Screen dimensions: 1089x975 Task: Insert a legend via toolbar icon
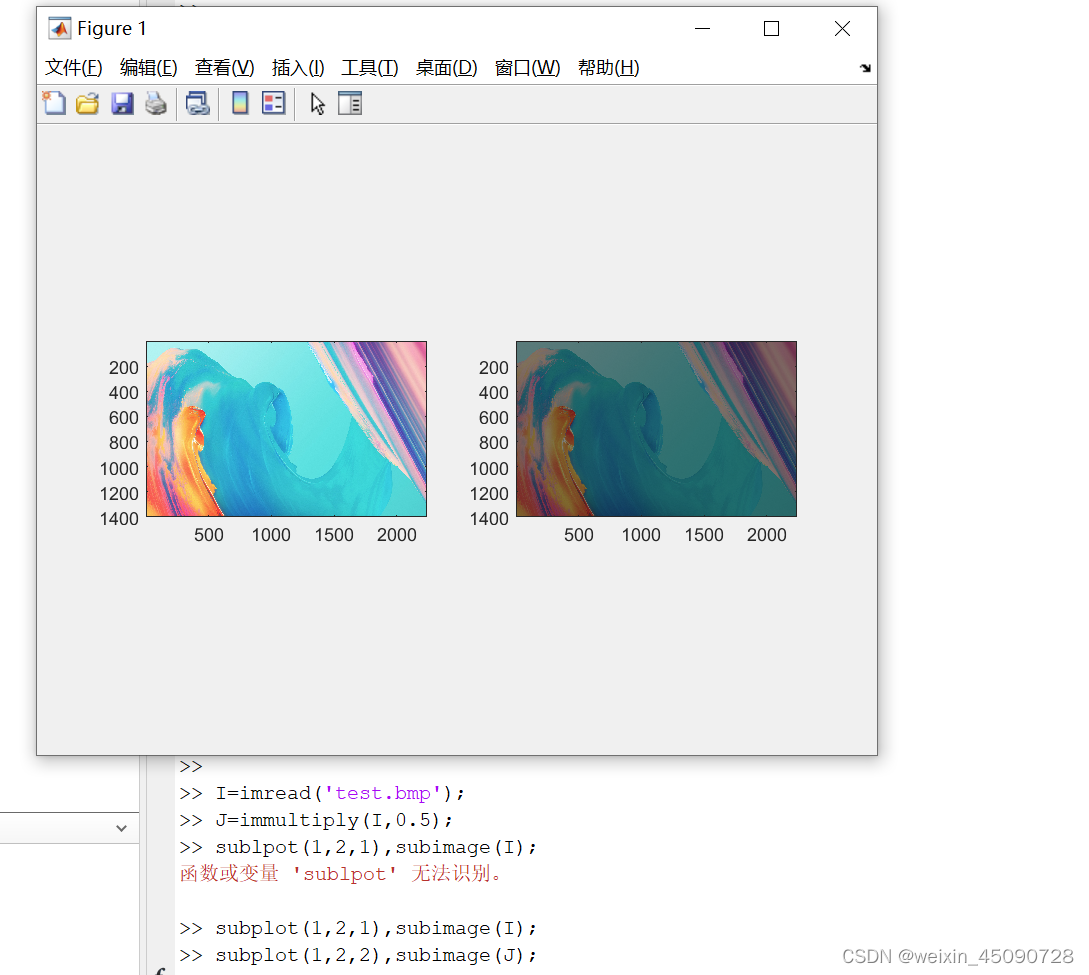(x=274, y=103)
